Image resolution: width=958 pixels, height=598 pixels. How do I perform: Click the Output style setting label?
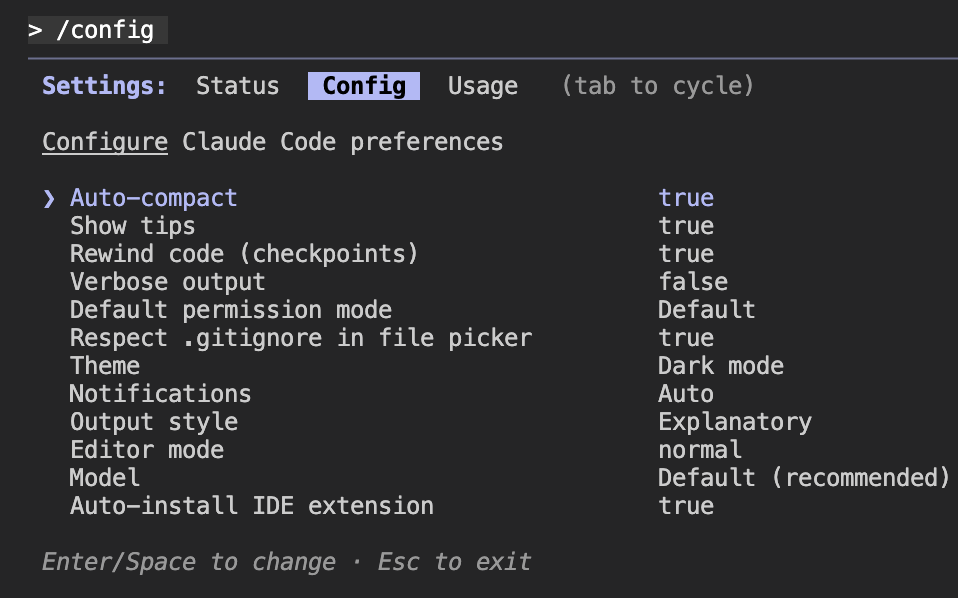(153, 422)
